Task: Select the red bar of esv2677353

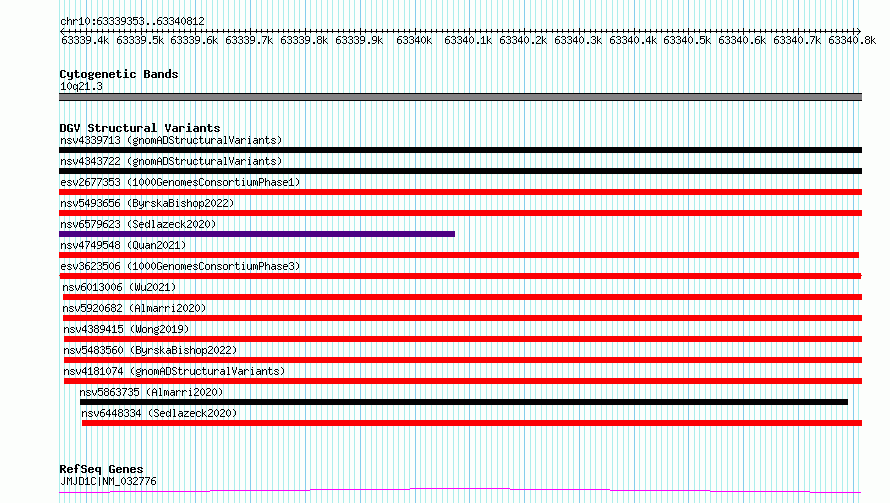Action: 460,192
